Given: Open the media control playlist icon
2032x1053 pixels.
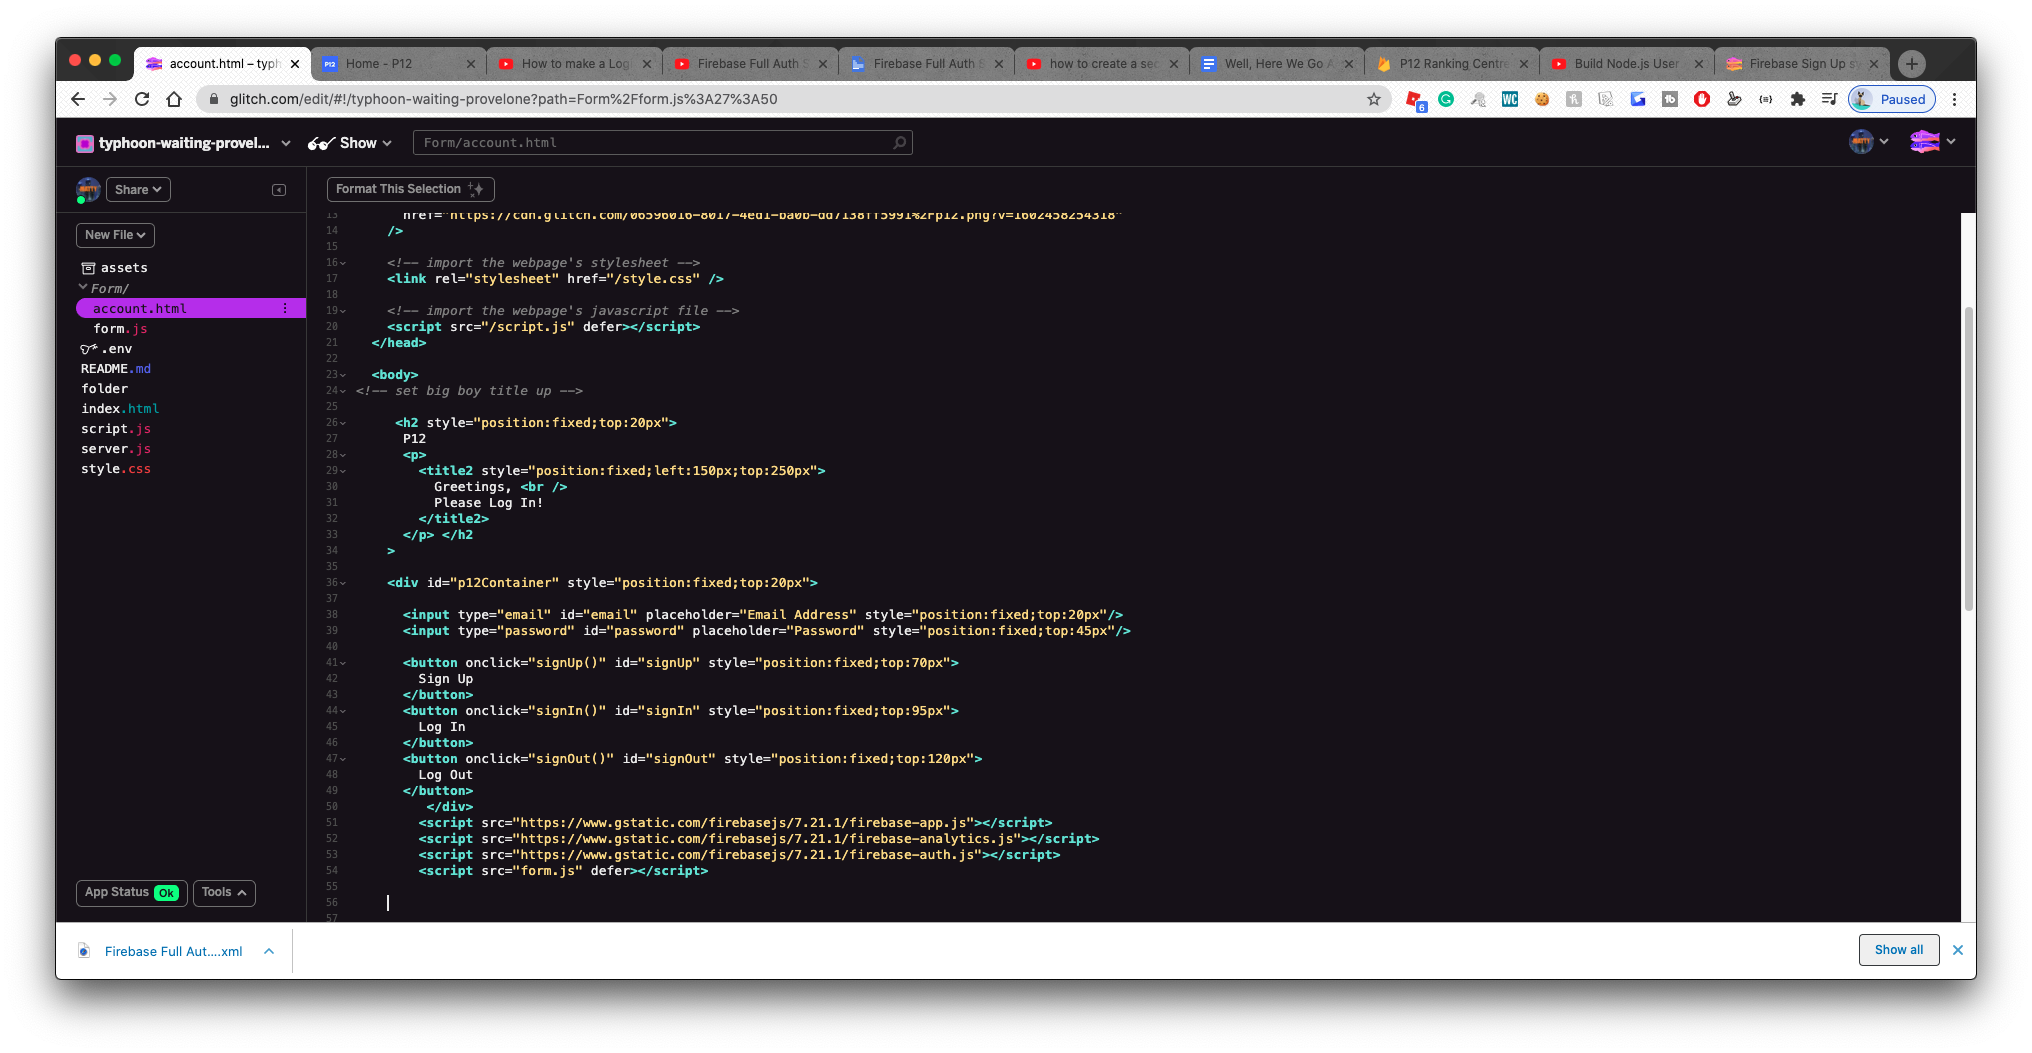Looking at the screenshot, I should pos(1830,99).
